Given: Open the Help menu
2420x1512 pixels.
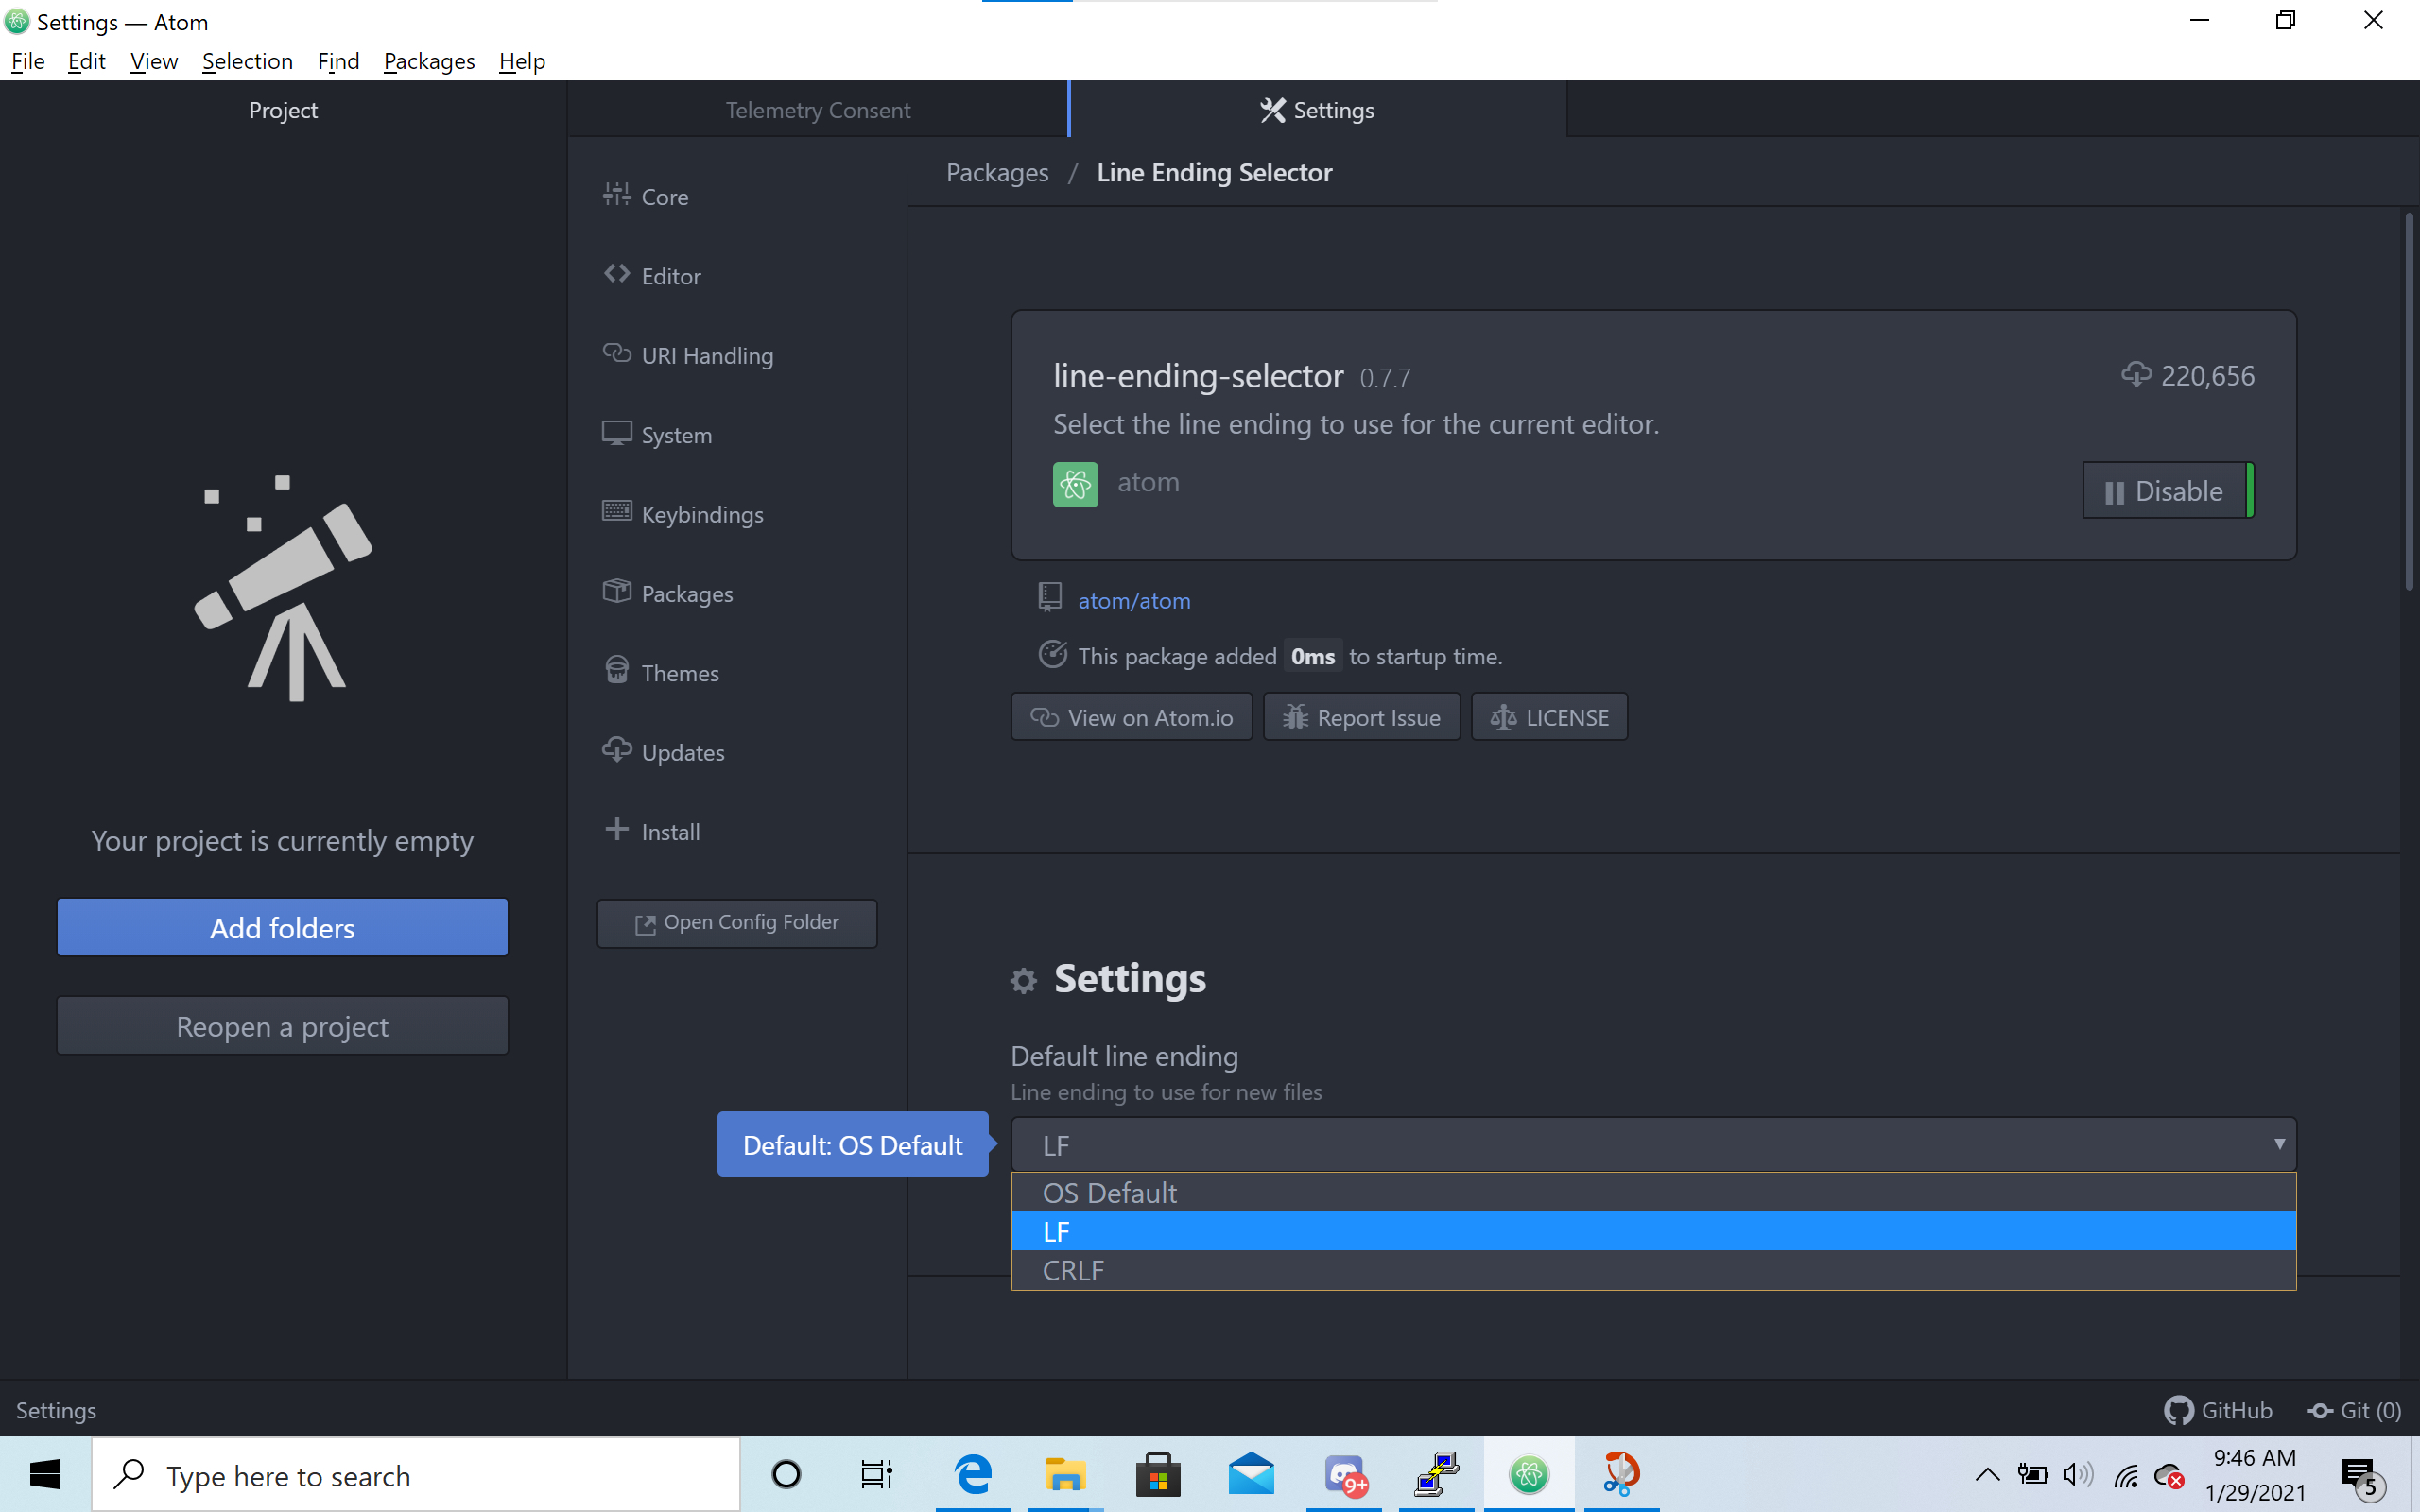Looking at the screenshot, I should (522, 61).
